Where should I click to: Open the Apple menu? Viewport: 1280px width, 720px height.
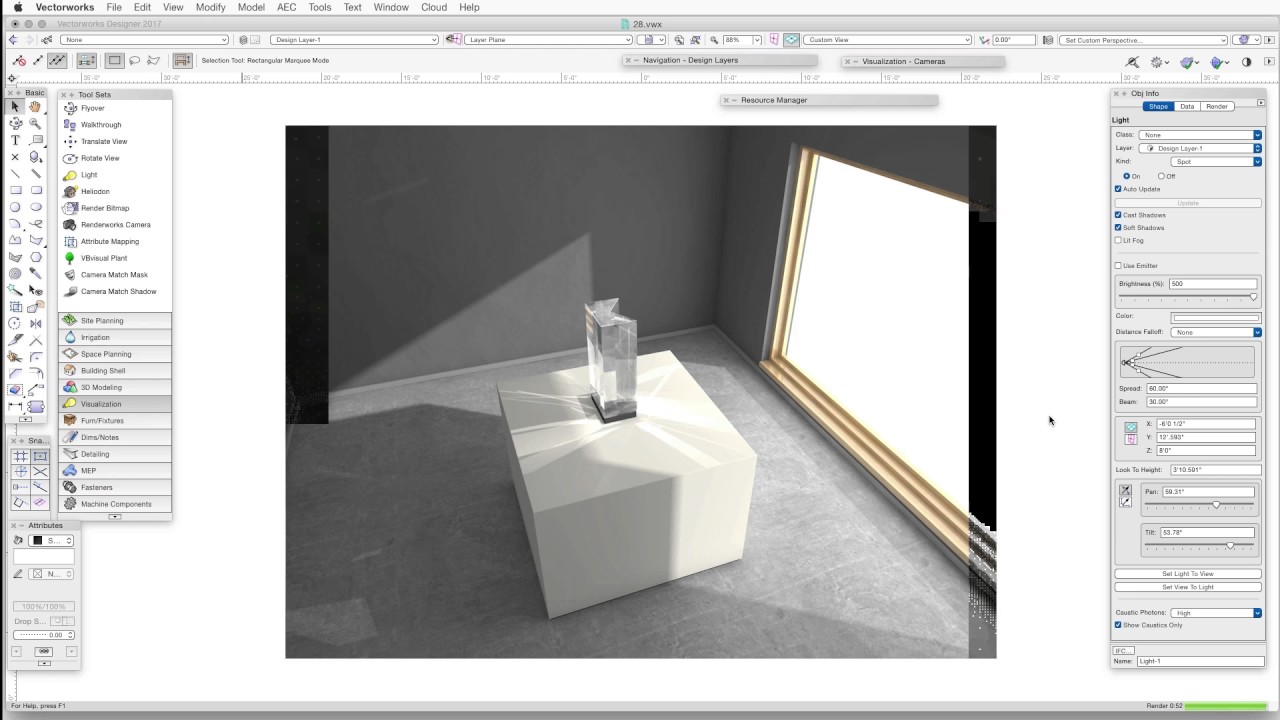17,7
